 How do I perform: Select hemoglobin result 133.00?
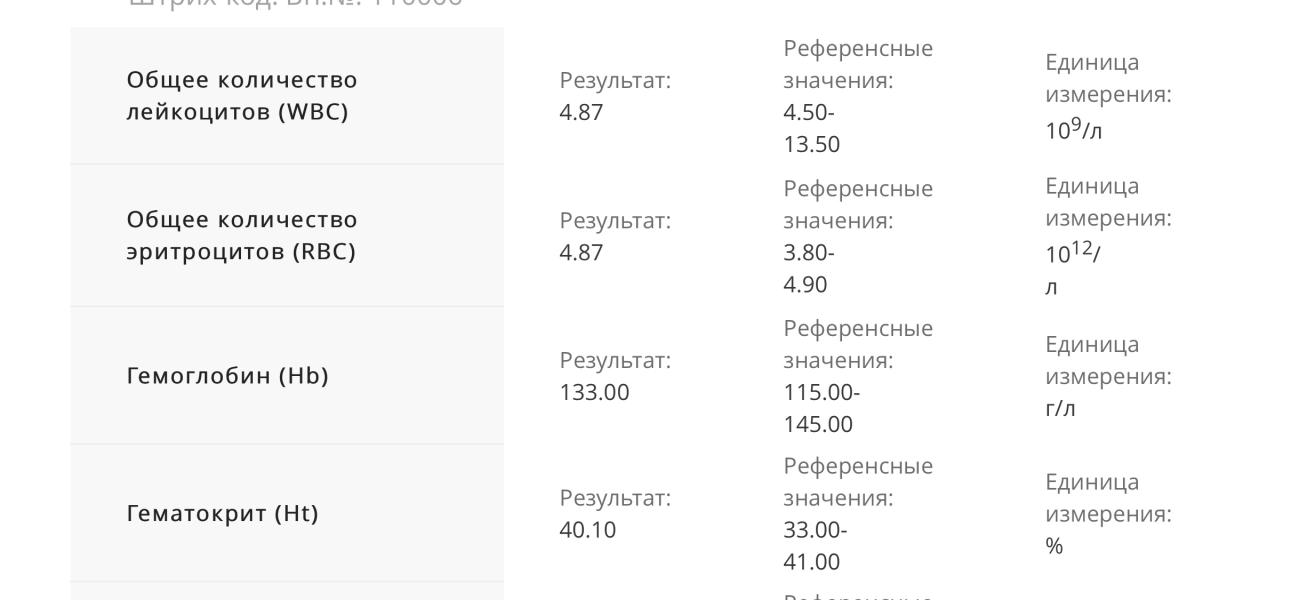tap(594, 392)
